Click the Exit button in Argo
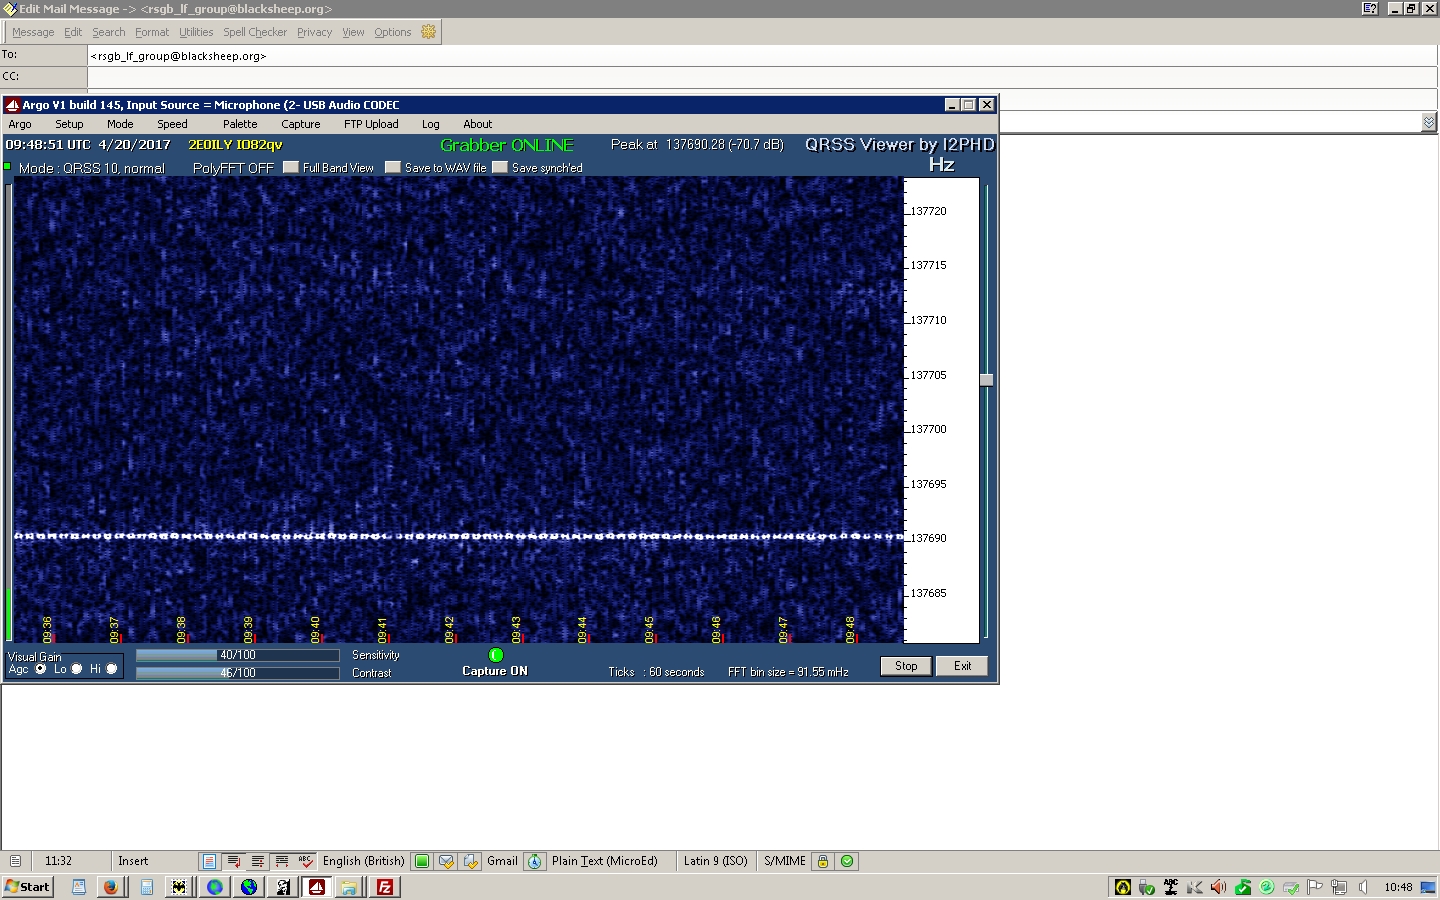This screenshot has width=1440, height=900. (x=962, y=666)
